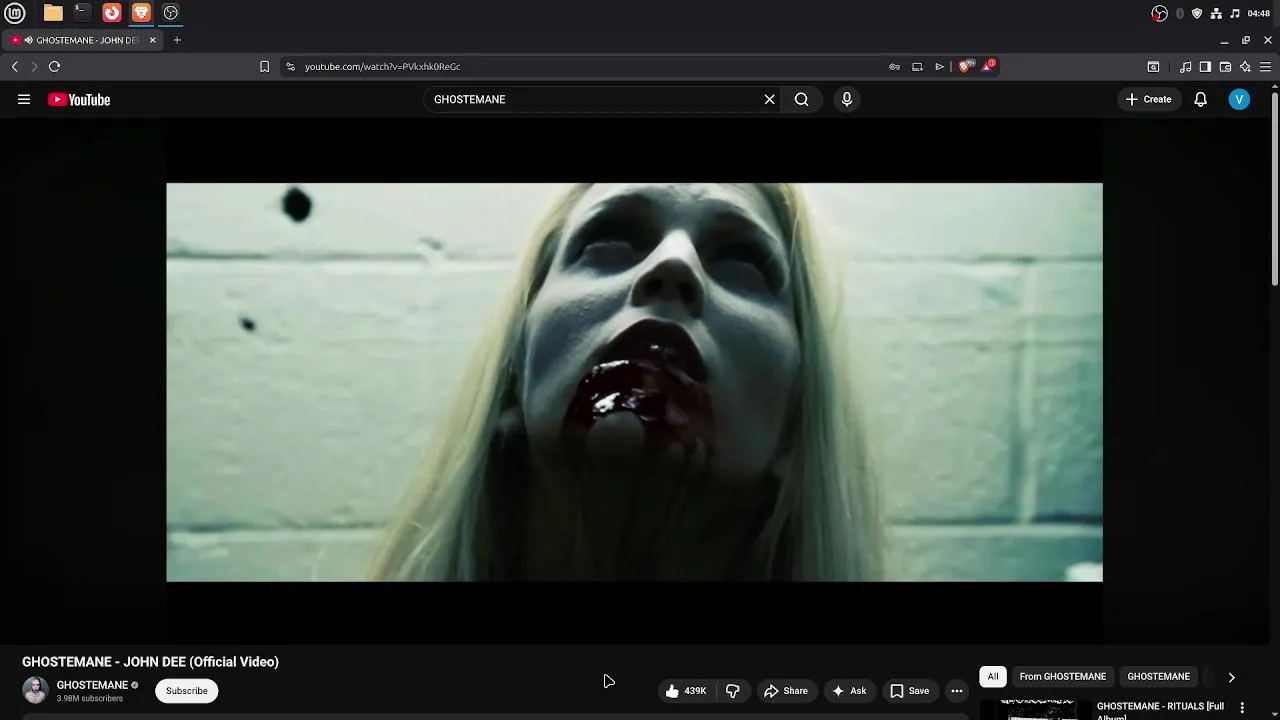Open the Bluetooth tray icon
The height and width of the screenshot is (720, 1280).
[x=1180, y=13]
